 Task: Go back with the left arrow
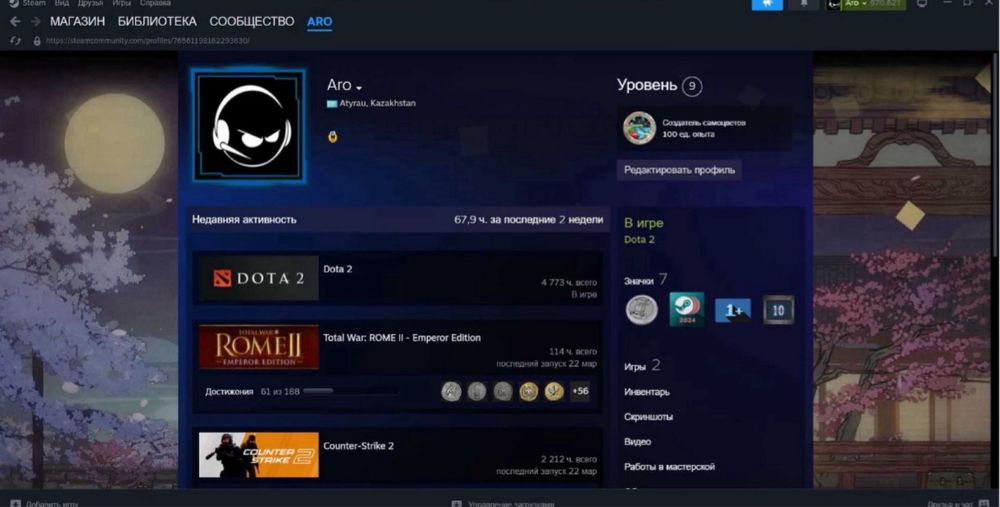15,22
